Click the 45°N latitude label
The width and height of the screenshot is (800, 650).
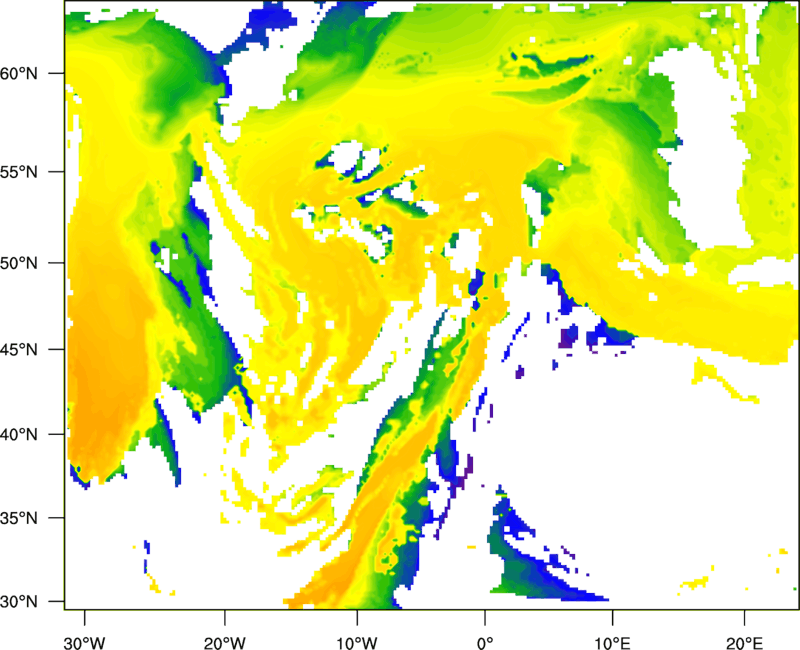tap(19, 349)
